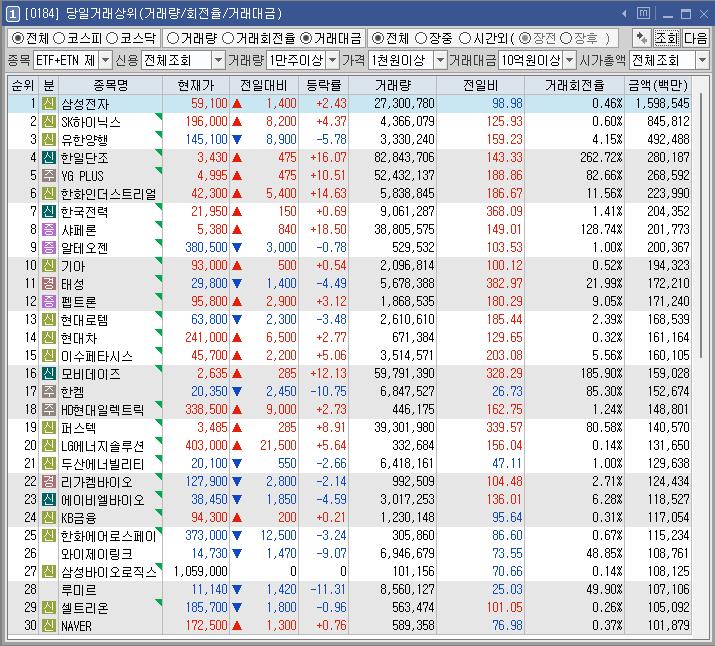Select the 시간외 session radio button
This screenshot has height=646, width=715.
tap(464, 38)
